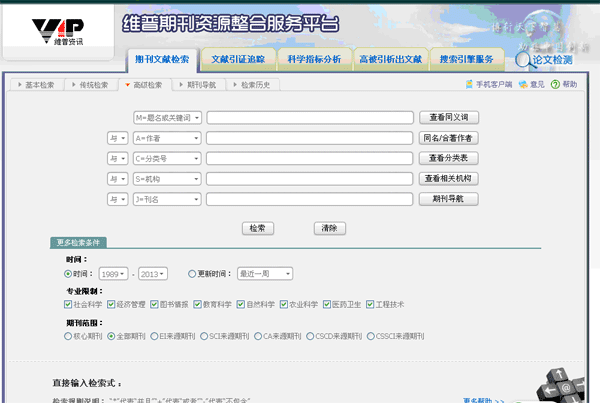Uncheck the 医药卫生 checkbox
The width and height of the screenshot is (600, 403).
pyautogui.click(x=327, y=305)
